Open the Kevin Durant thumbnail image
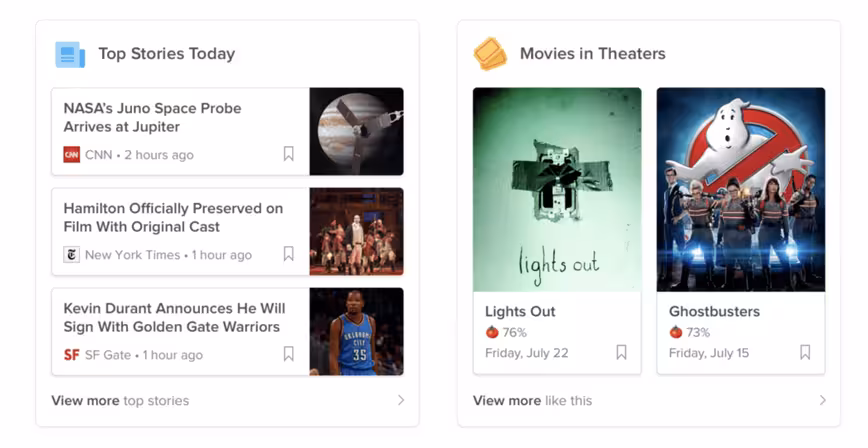The height and width of the screenshot is (448, 868). point(356,331)
